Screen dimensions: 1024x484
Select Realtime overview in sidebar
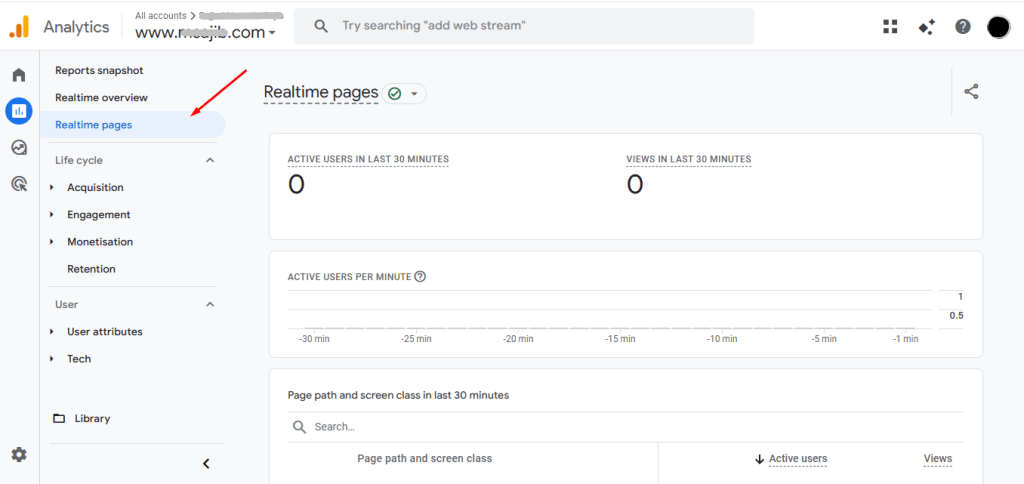[x=101, y=98]
